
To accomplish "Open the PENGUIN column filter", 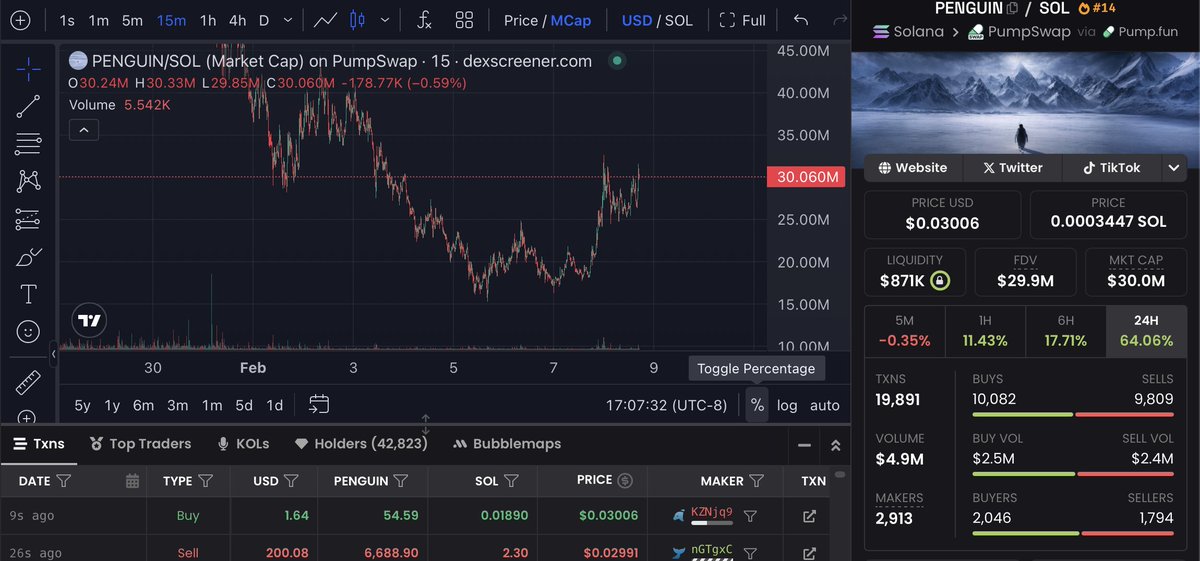I will [401, 481].
